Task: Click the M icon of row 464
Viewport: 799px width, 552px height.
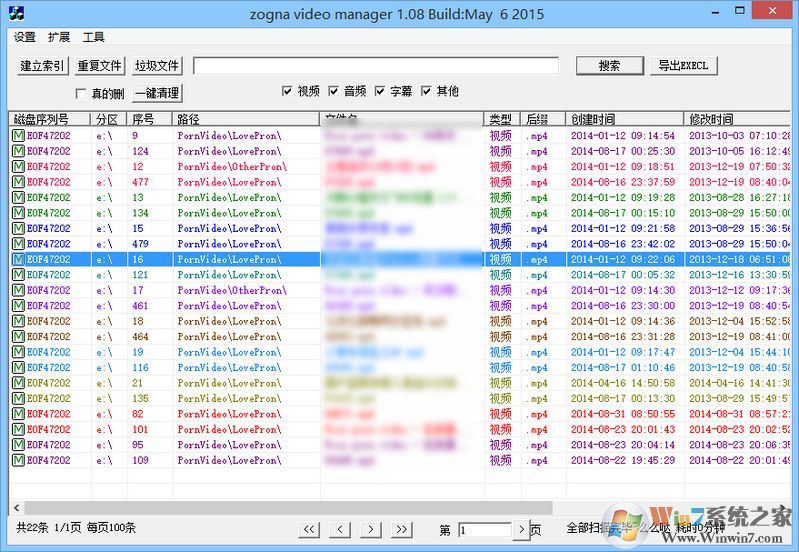Action: [18, 336]
